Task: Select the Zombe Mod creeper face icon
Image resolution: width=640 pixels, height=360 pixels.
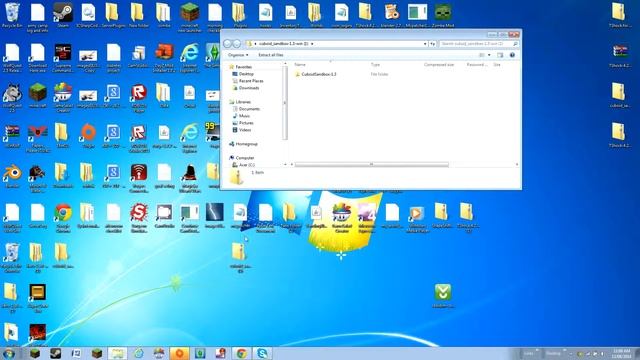Action: [443, 15]
